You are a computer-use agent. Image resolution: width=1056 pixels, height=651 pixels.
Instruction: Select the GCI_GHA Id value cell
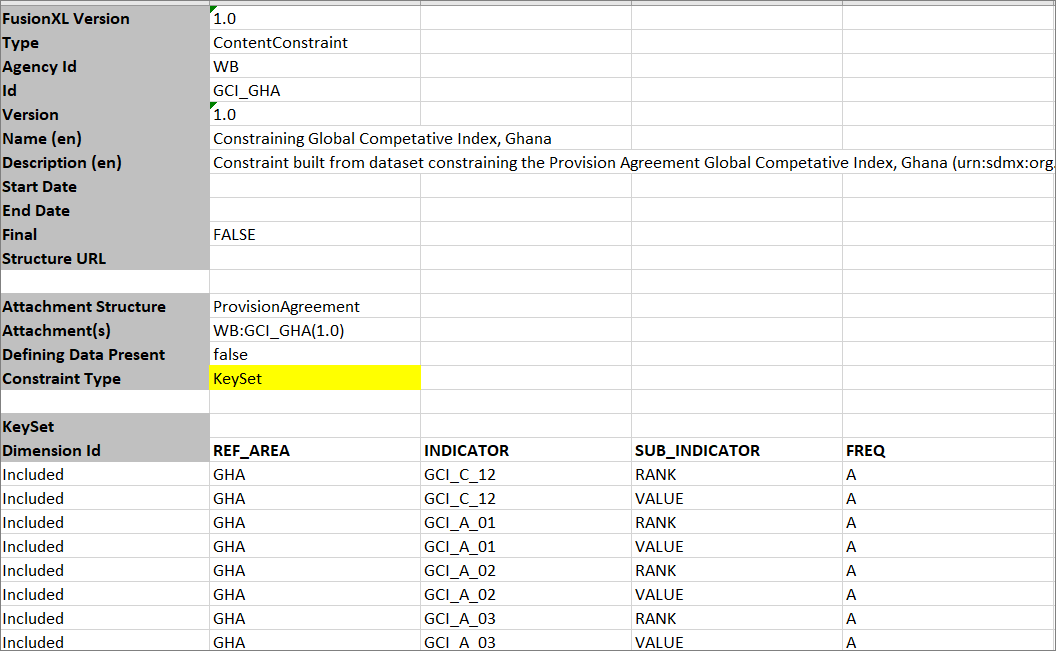247,91
